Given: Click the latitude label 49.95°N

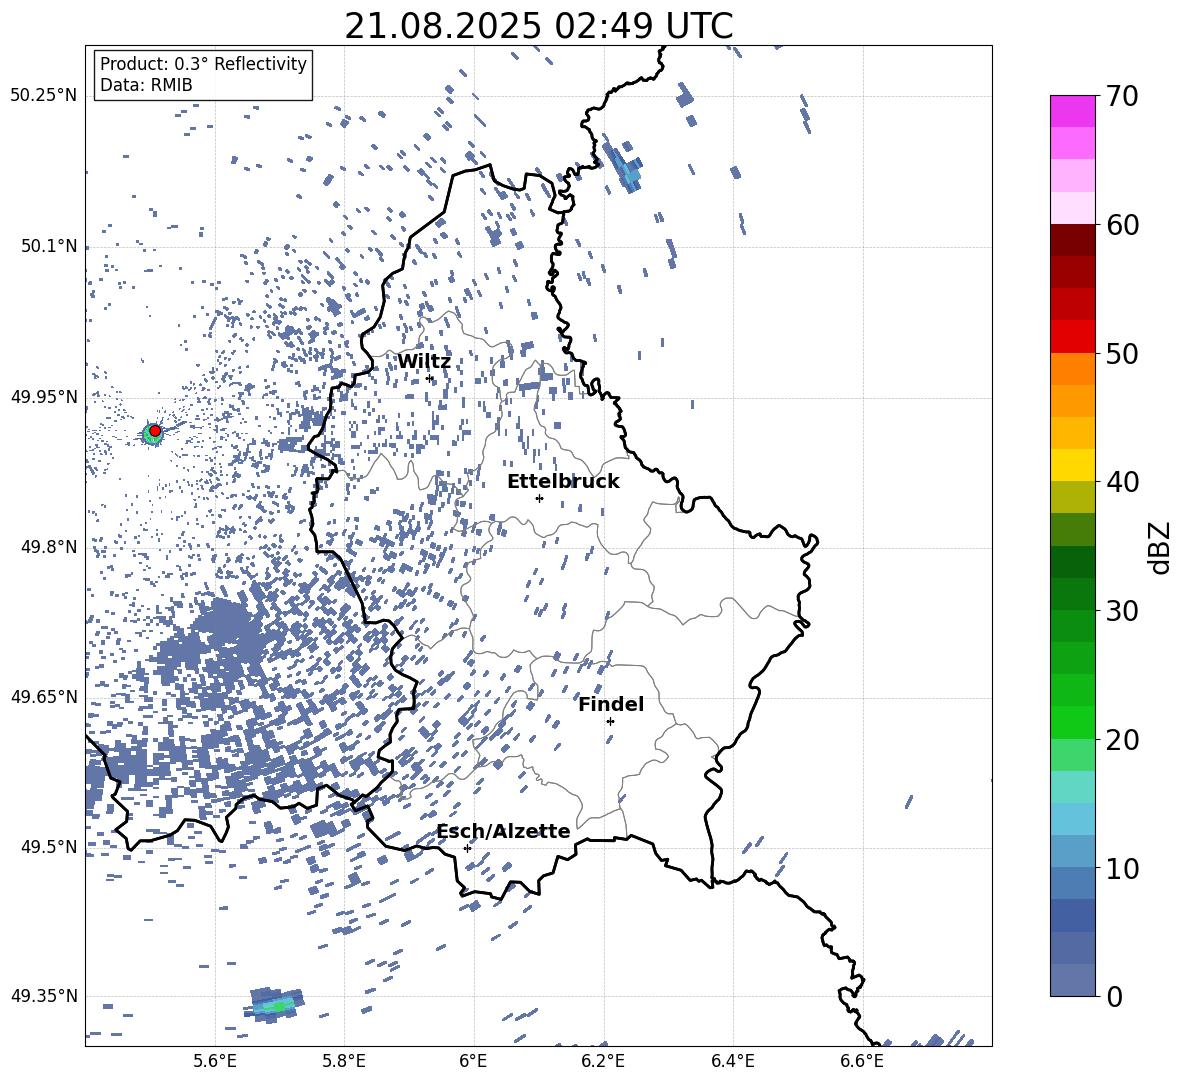Looking at the screenshot, I should pyautogui.click(x=44, y=397).
